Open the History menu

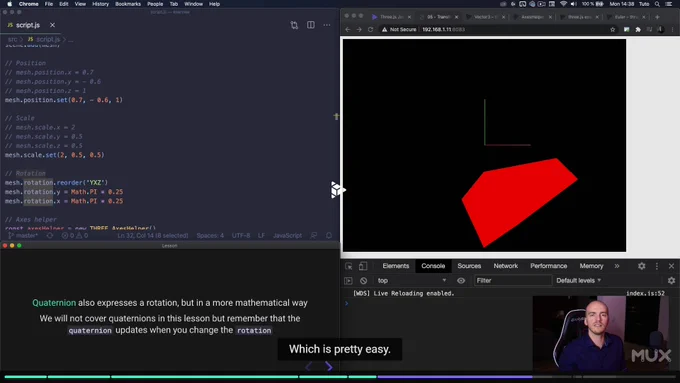point(100,4)
